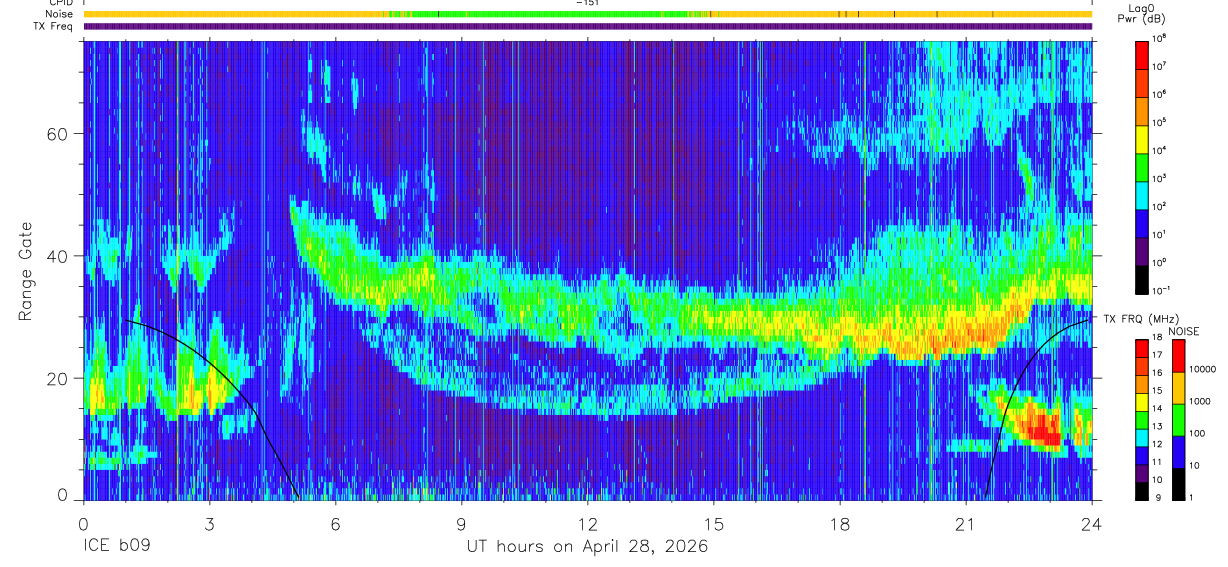Click the purple TX Freq strip above the plot
Image resolution: width=1228 pixels, height=567 pixels.
588,26
